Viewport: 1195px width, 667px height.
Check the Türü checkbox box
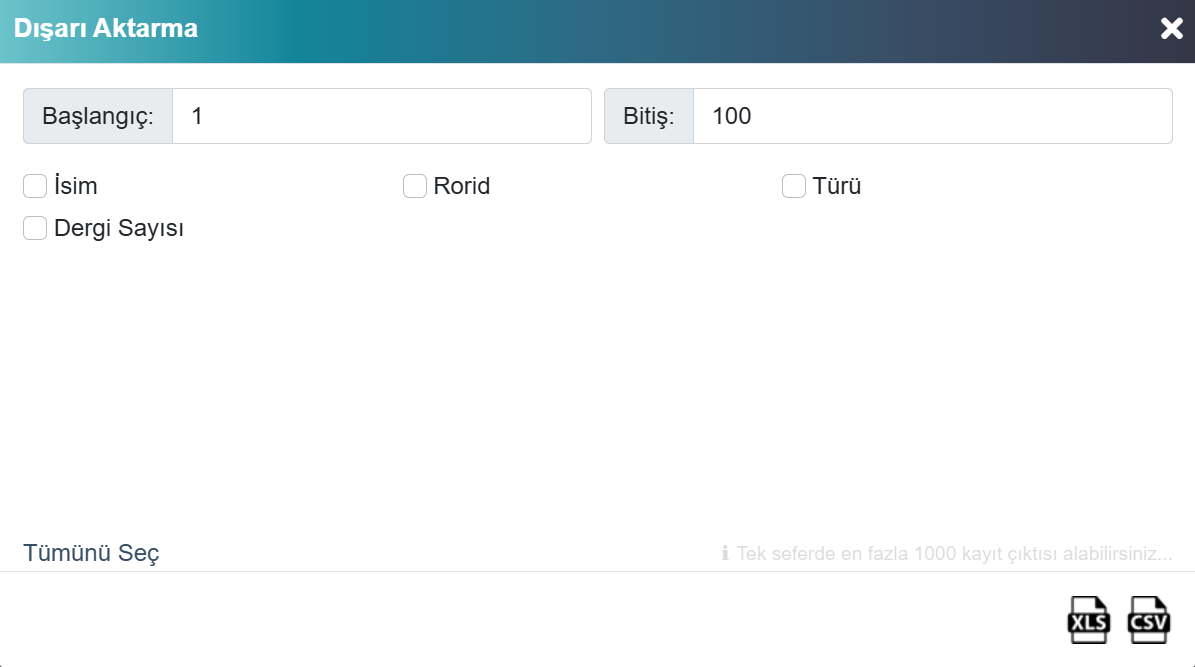pyautogui.click(x=794, y=186)
